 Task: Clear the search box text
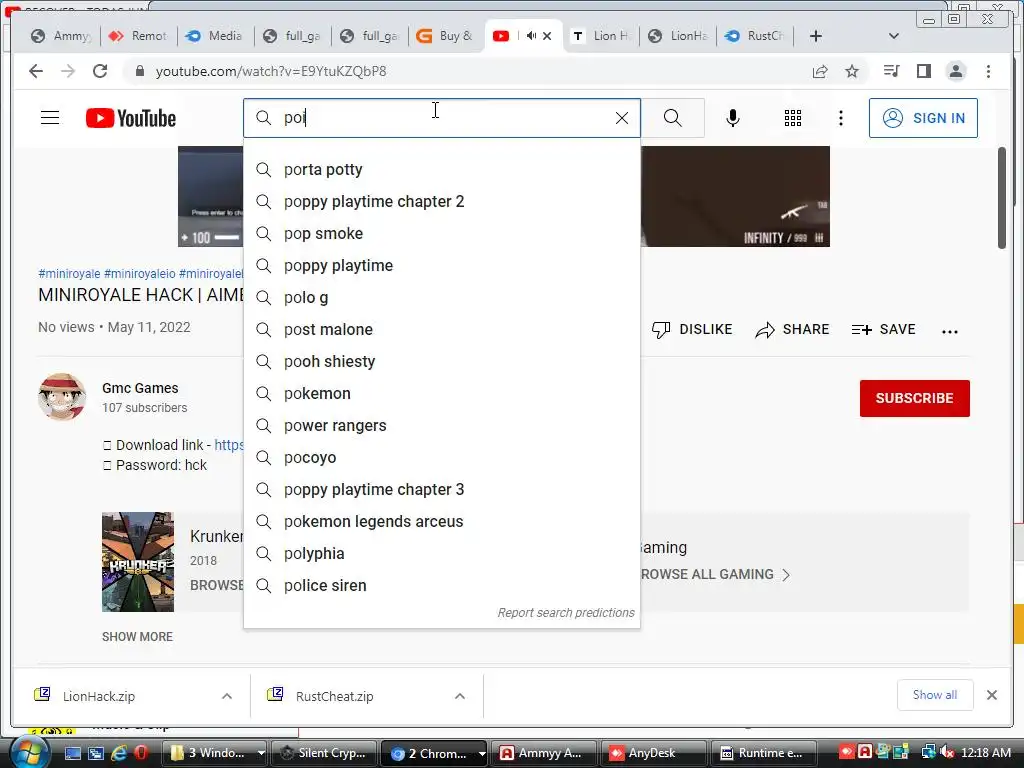[x=622, y=118]
